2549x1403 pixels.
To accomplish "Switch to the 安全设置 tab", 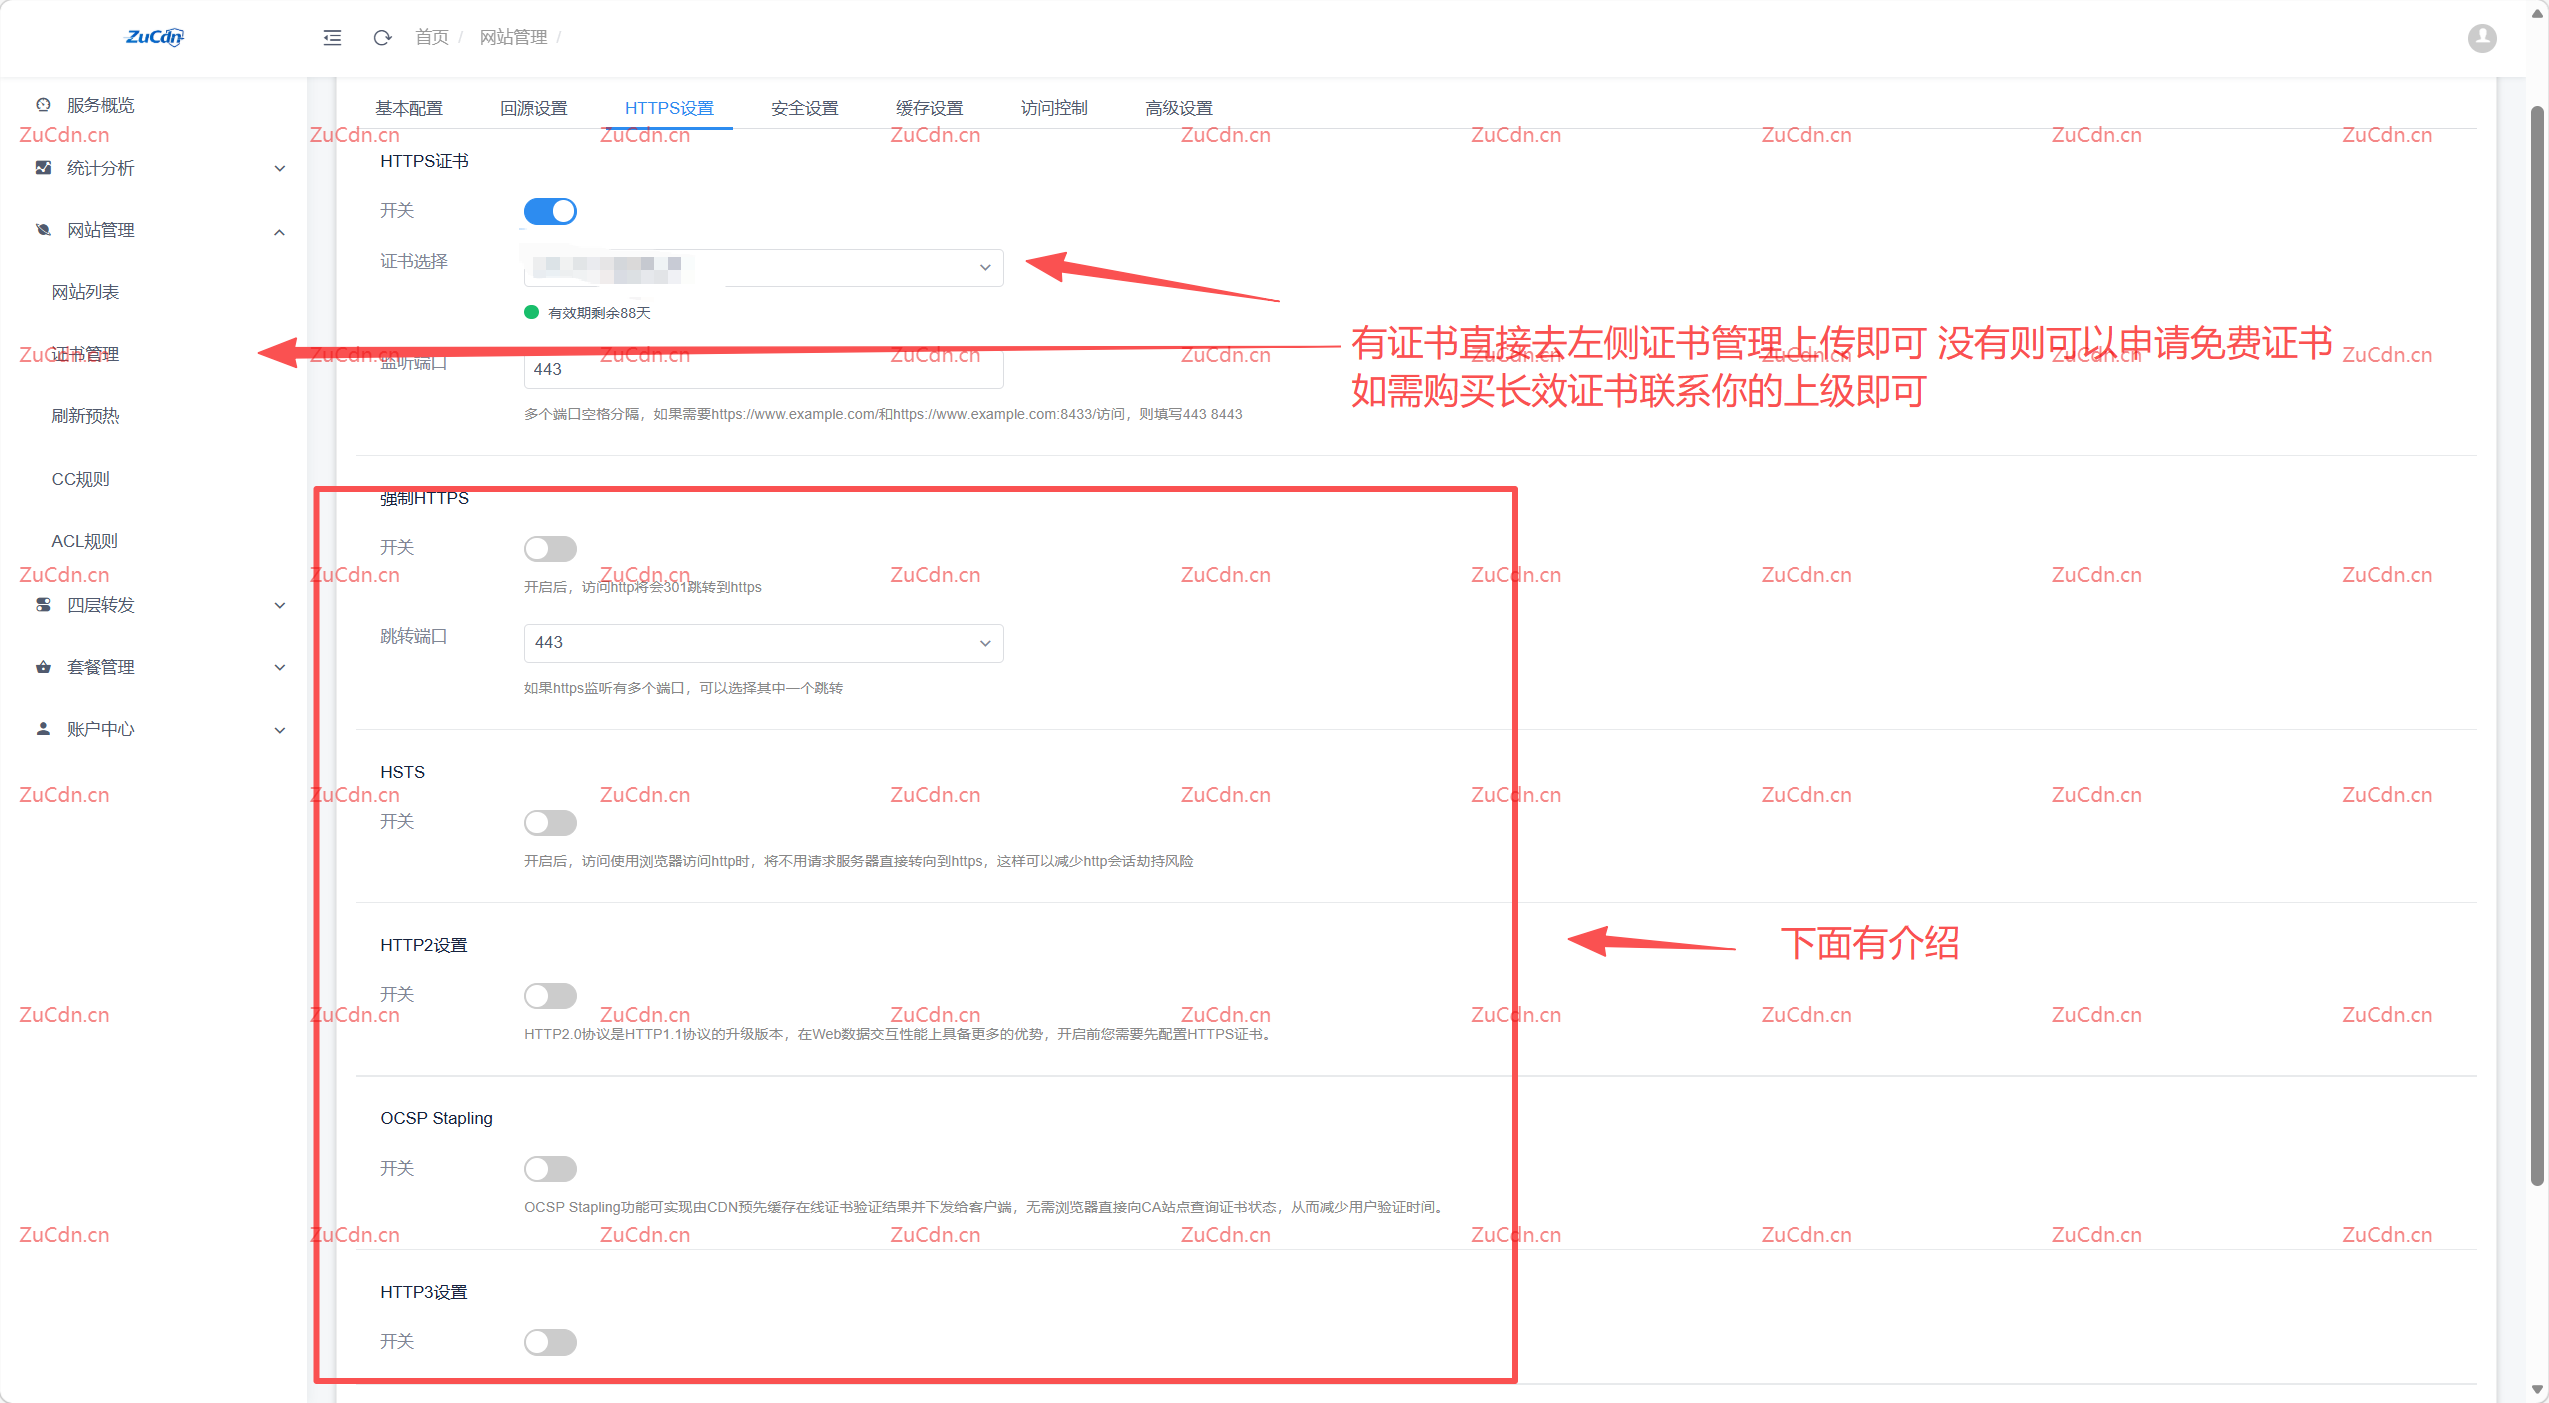I will pos(803,107).
